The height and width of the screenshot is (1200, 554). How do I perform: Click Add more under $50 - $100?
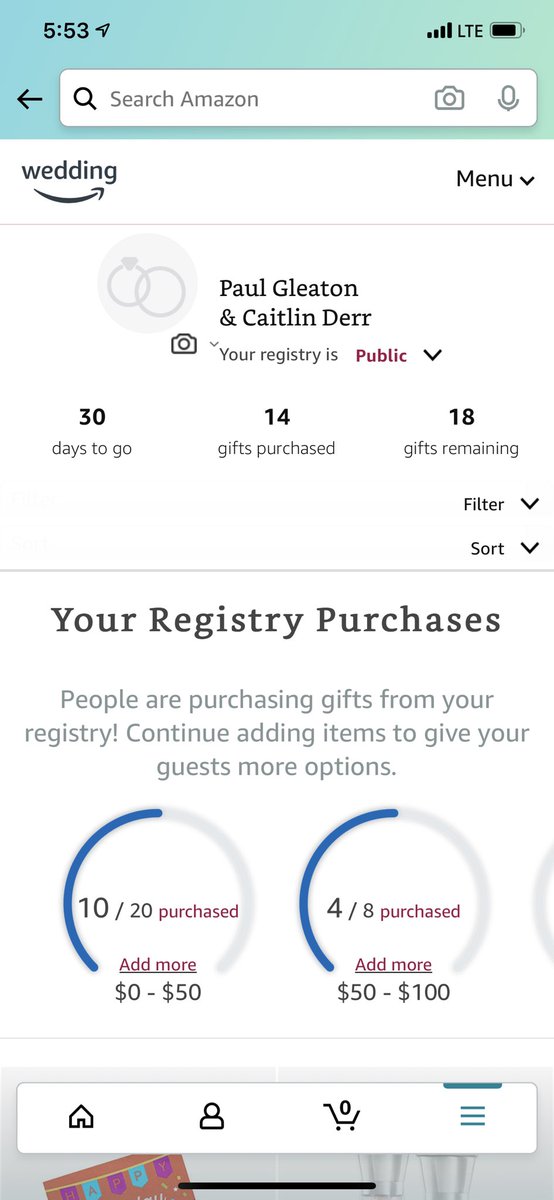point(394,964)
